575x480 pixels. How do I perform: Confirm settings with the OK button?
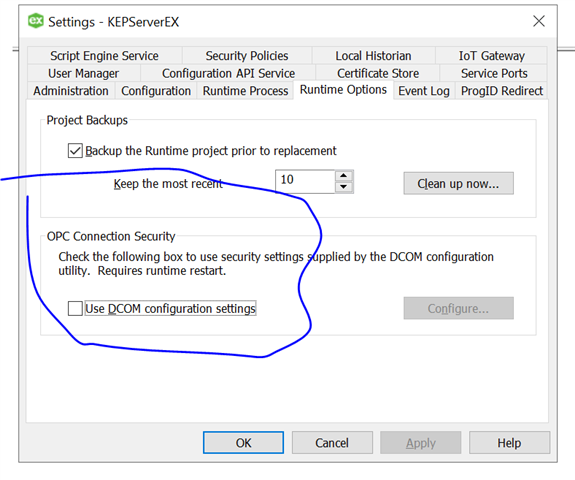(x=243, y=443)
